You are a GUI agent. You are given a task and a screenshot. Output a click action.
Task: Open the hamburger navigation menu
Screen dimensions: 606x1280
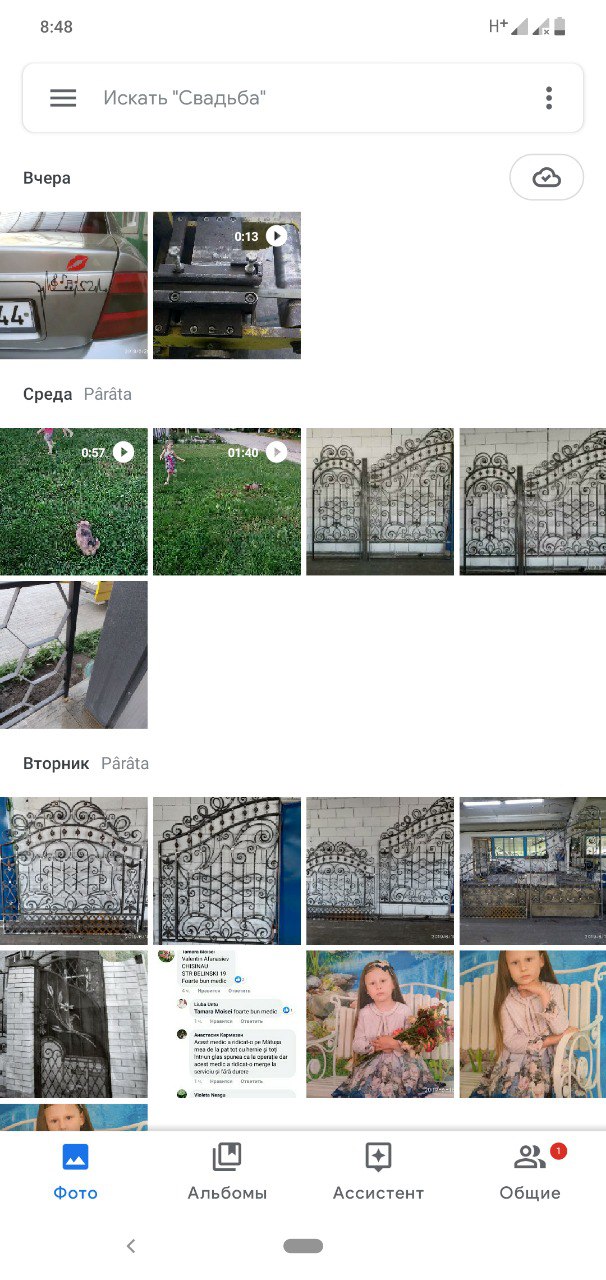point(63,98)
